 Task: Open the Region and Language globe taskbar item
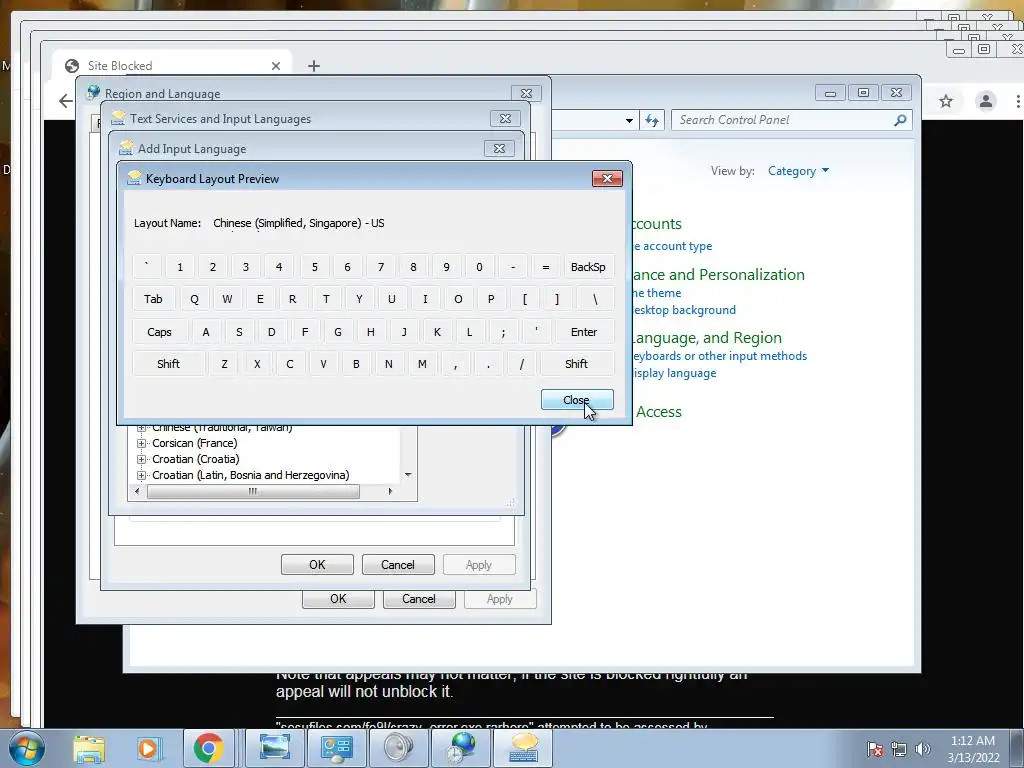(461, 748)
